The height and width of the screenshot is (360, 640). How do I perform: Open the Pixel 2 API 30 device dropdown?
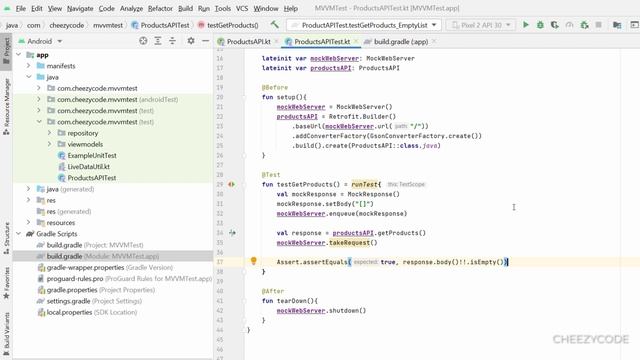[481, 25]
